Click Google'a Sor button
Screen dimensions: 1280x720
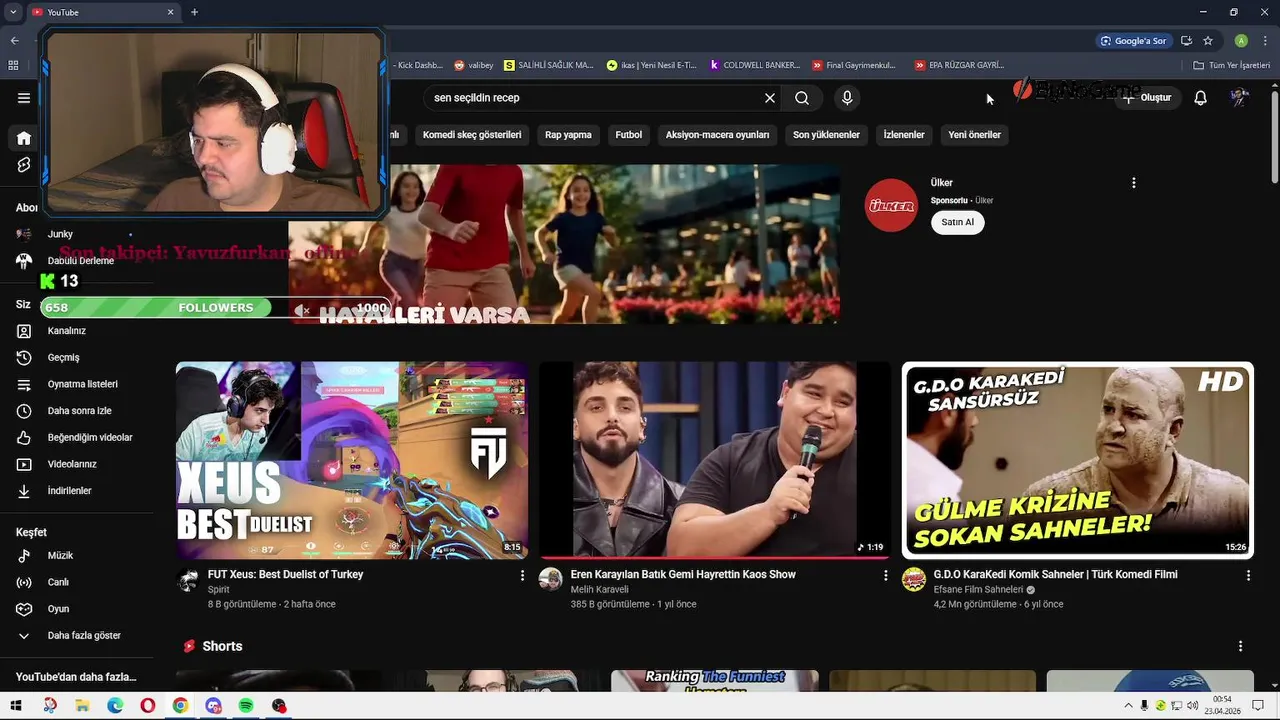click(x=1133, y=41)
